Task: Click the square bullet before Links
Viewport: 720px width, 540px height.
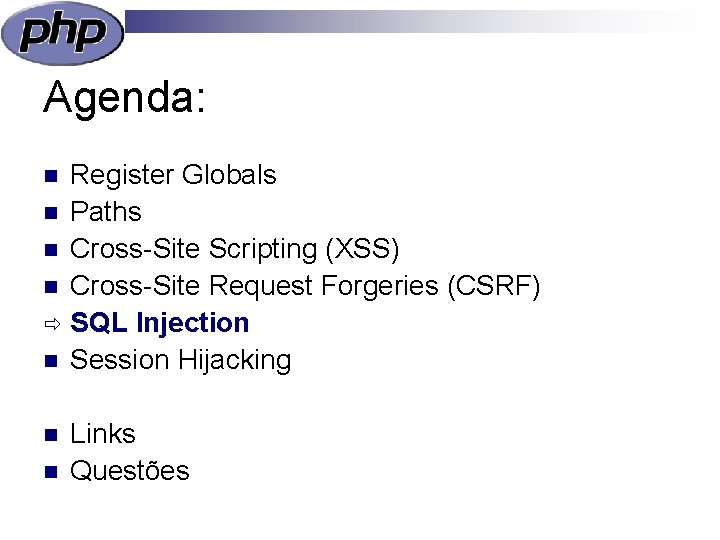Action: tap(51, 435)
